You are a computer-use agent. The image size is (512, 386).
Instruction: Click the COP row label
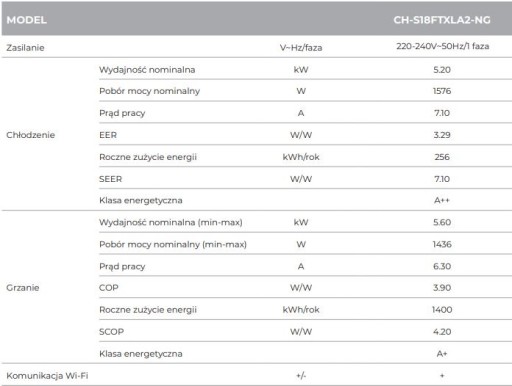(109, 288)
